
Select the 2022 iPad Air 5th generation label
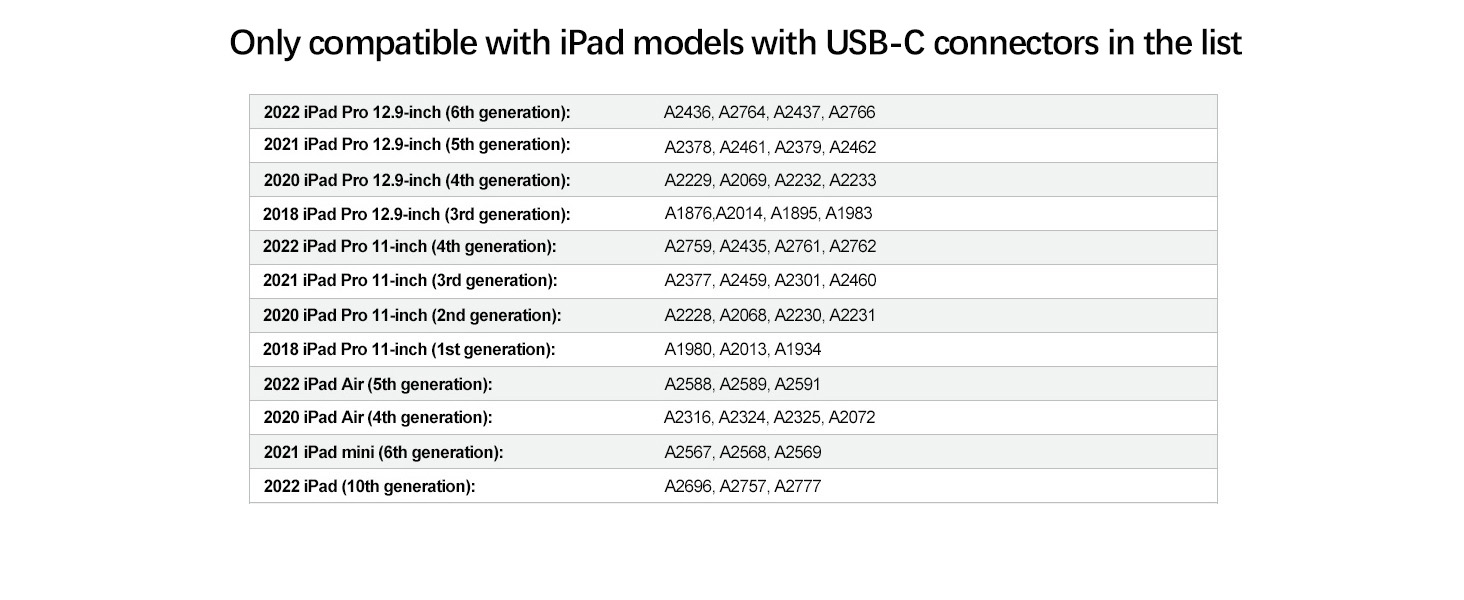tap(378, 384)
